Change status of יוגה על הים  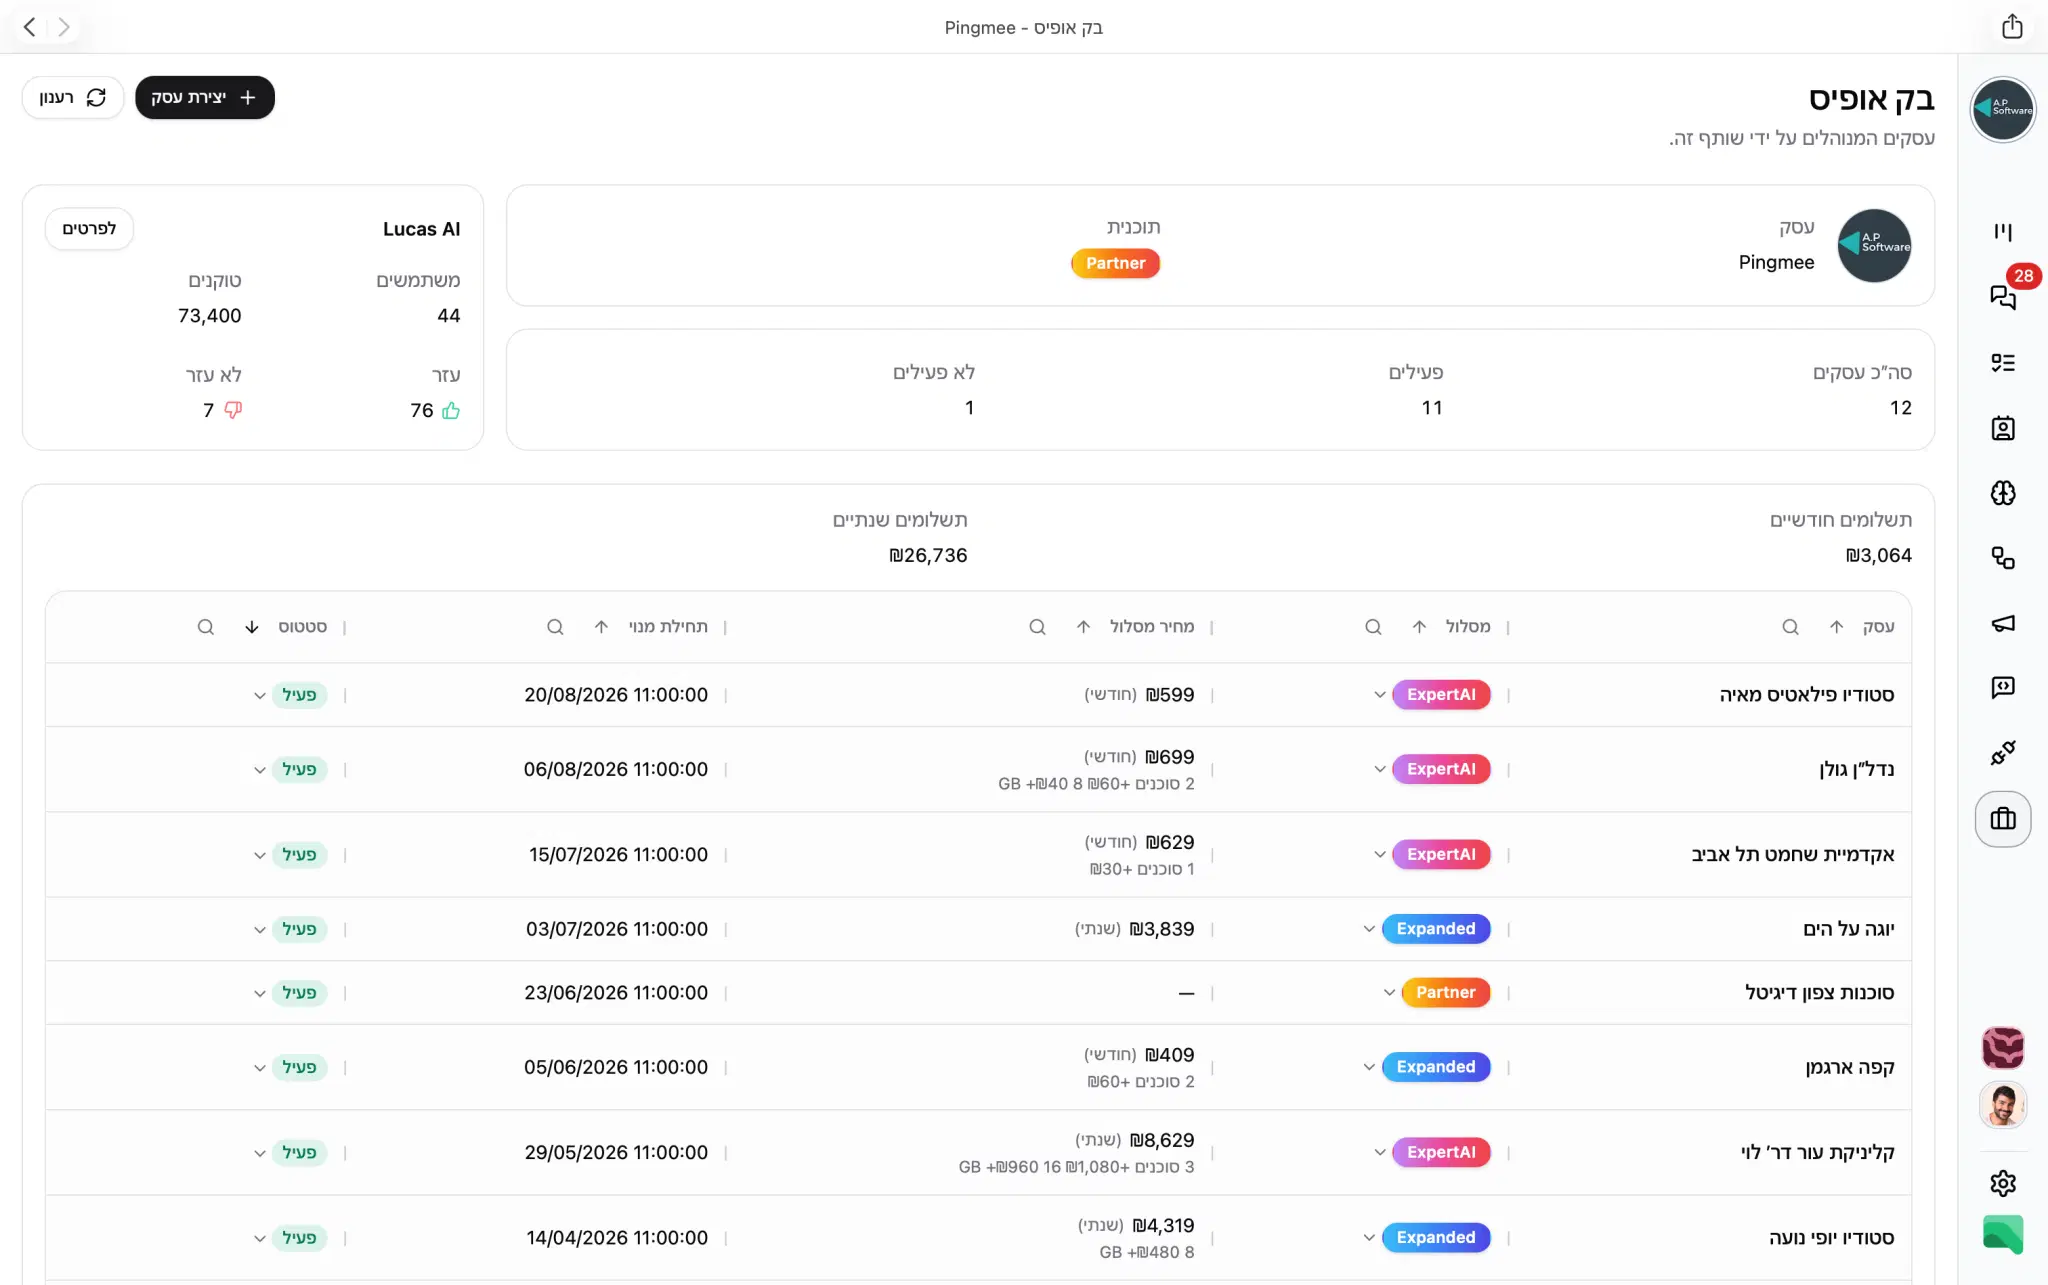289,929
